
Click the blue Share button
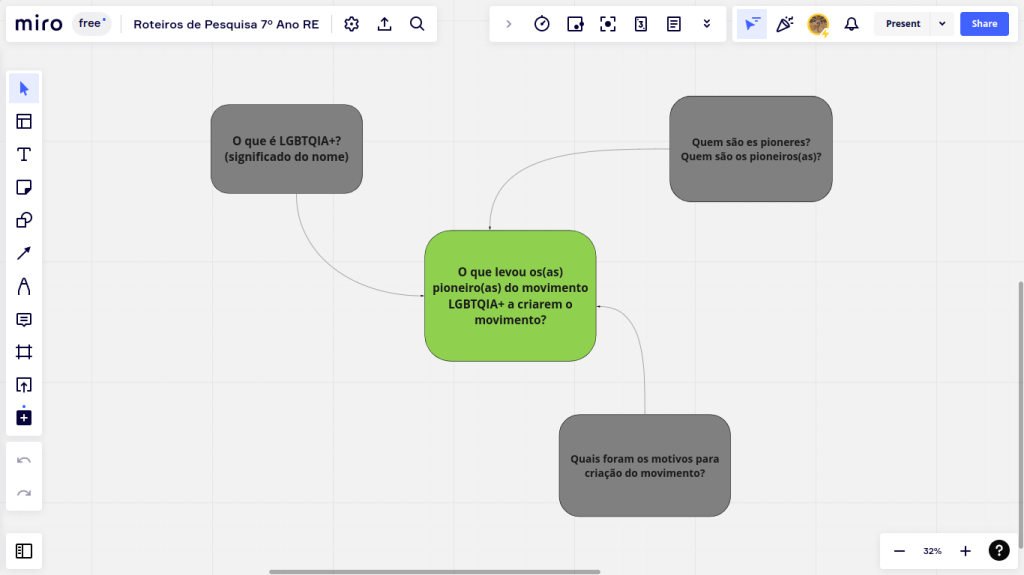click(x=984, y=24)
